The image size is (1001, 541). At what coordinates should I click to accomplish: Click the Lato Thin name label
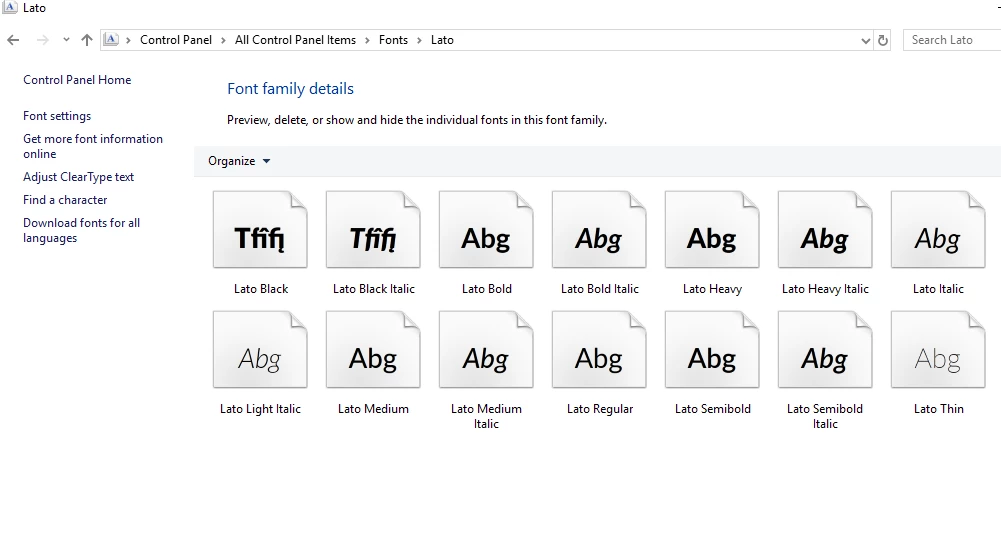click(x=938, y=409)
